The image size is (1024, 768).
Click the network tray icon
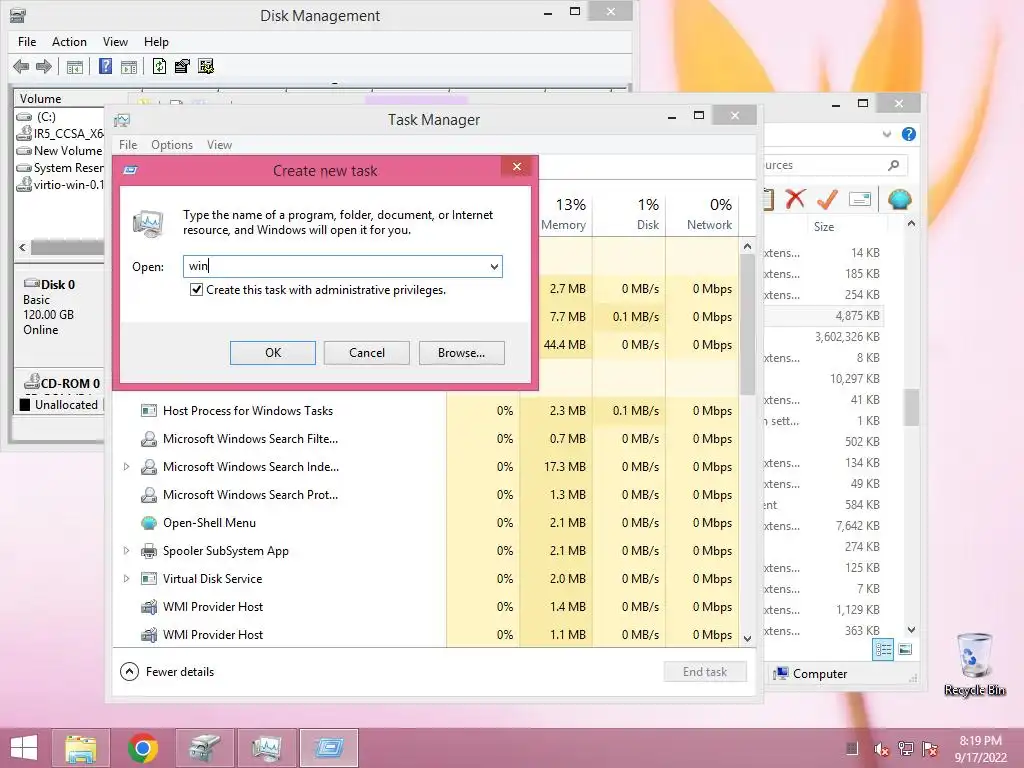coord(906,748)
